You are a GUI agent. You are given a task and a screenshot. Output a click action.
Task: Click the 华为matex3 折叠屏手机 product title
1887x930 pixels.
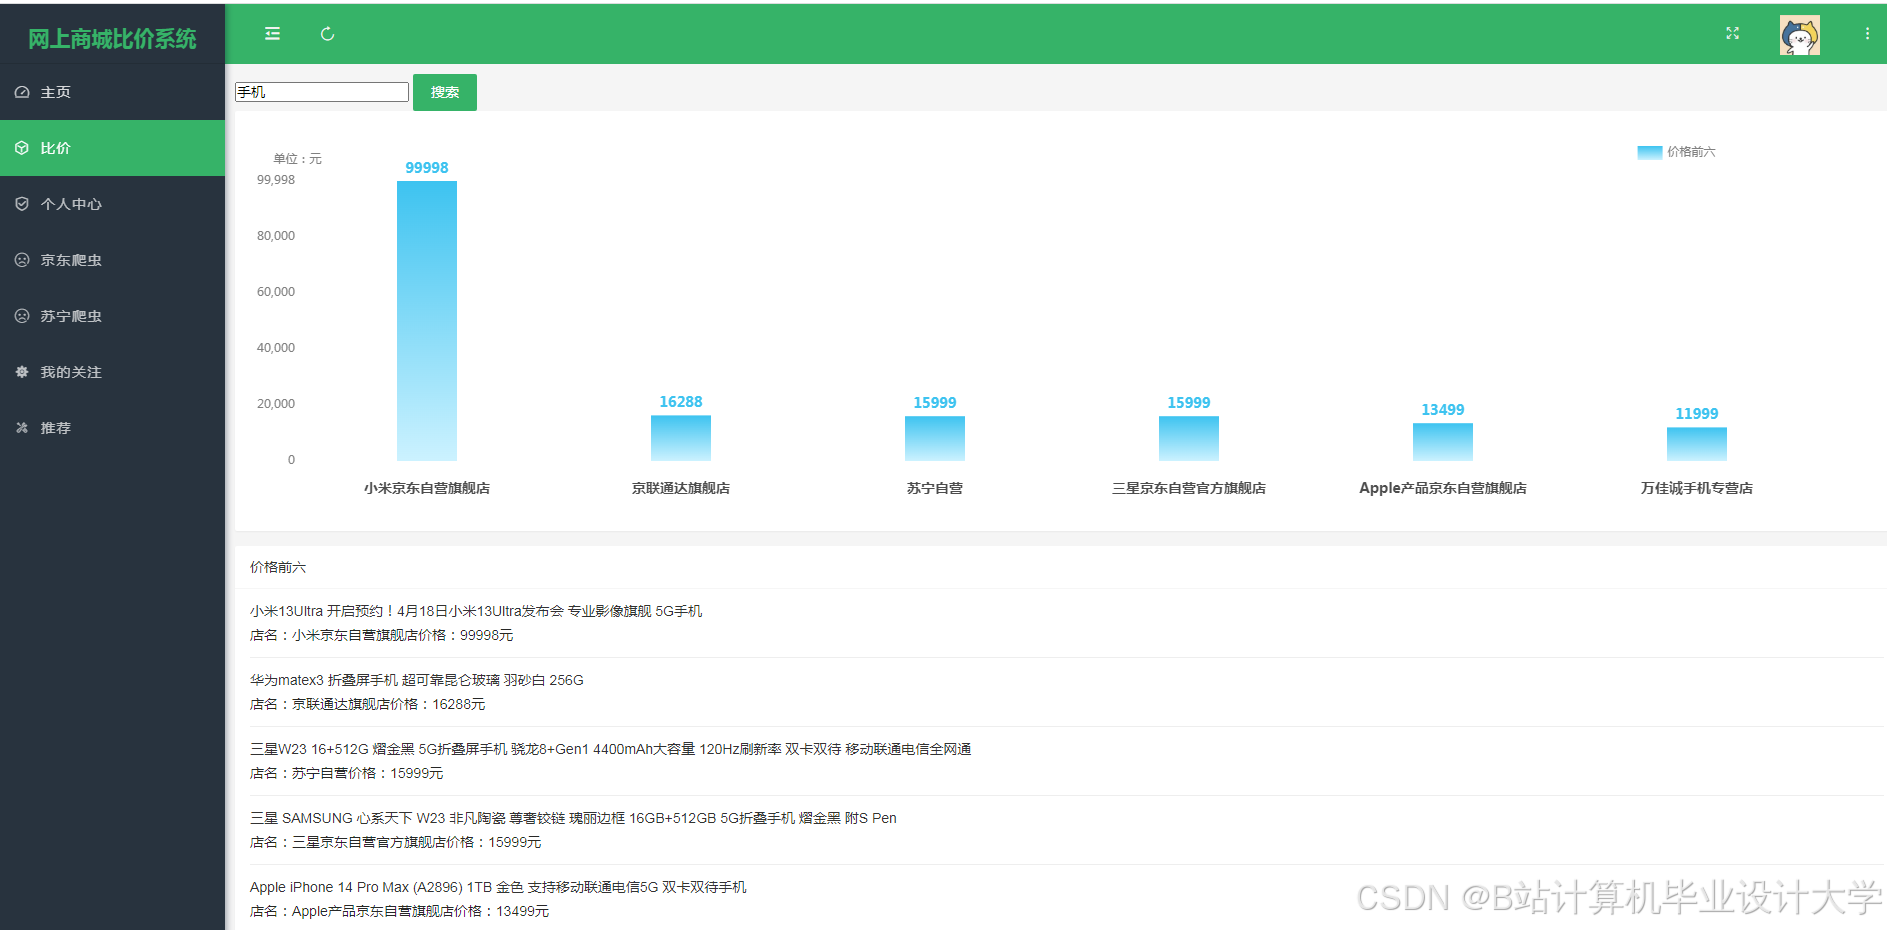(x=417, y=680)
